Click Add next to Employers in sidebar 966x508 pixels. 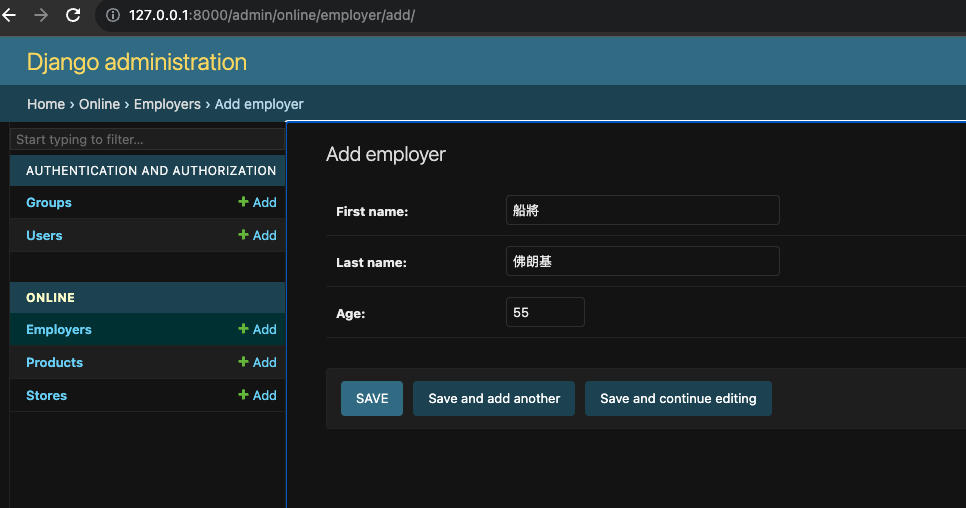click(x=257, y=329)
